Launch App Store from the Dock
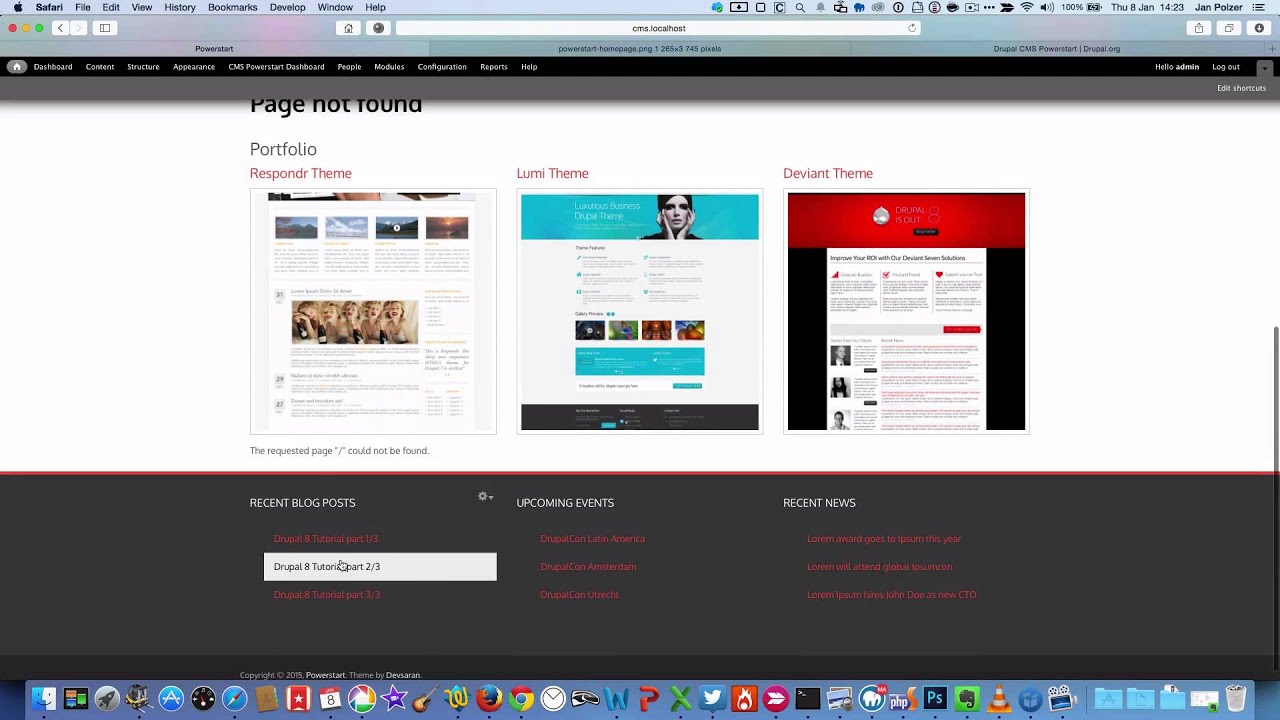 tap(171, 698)
